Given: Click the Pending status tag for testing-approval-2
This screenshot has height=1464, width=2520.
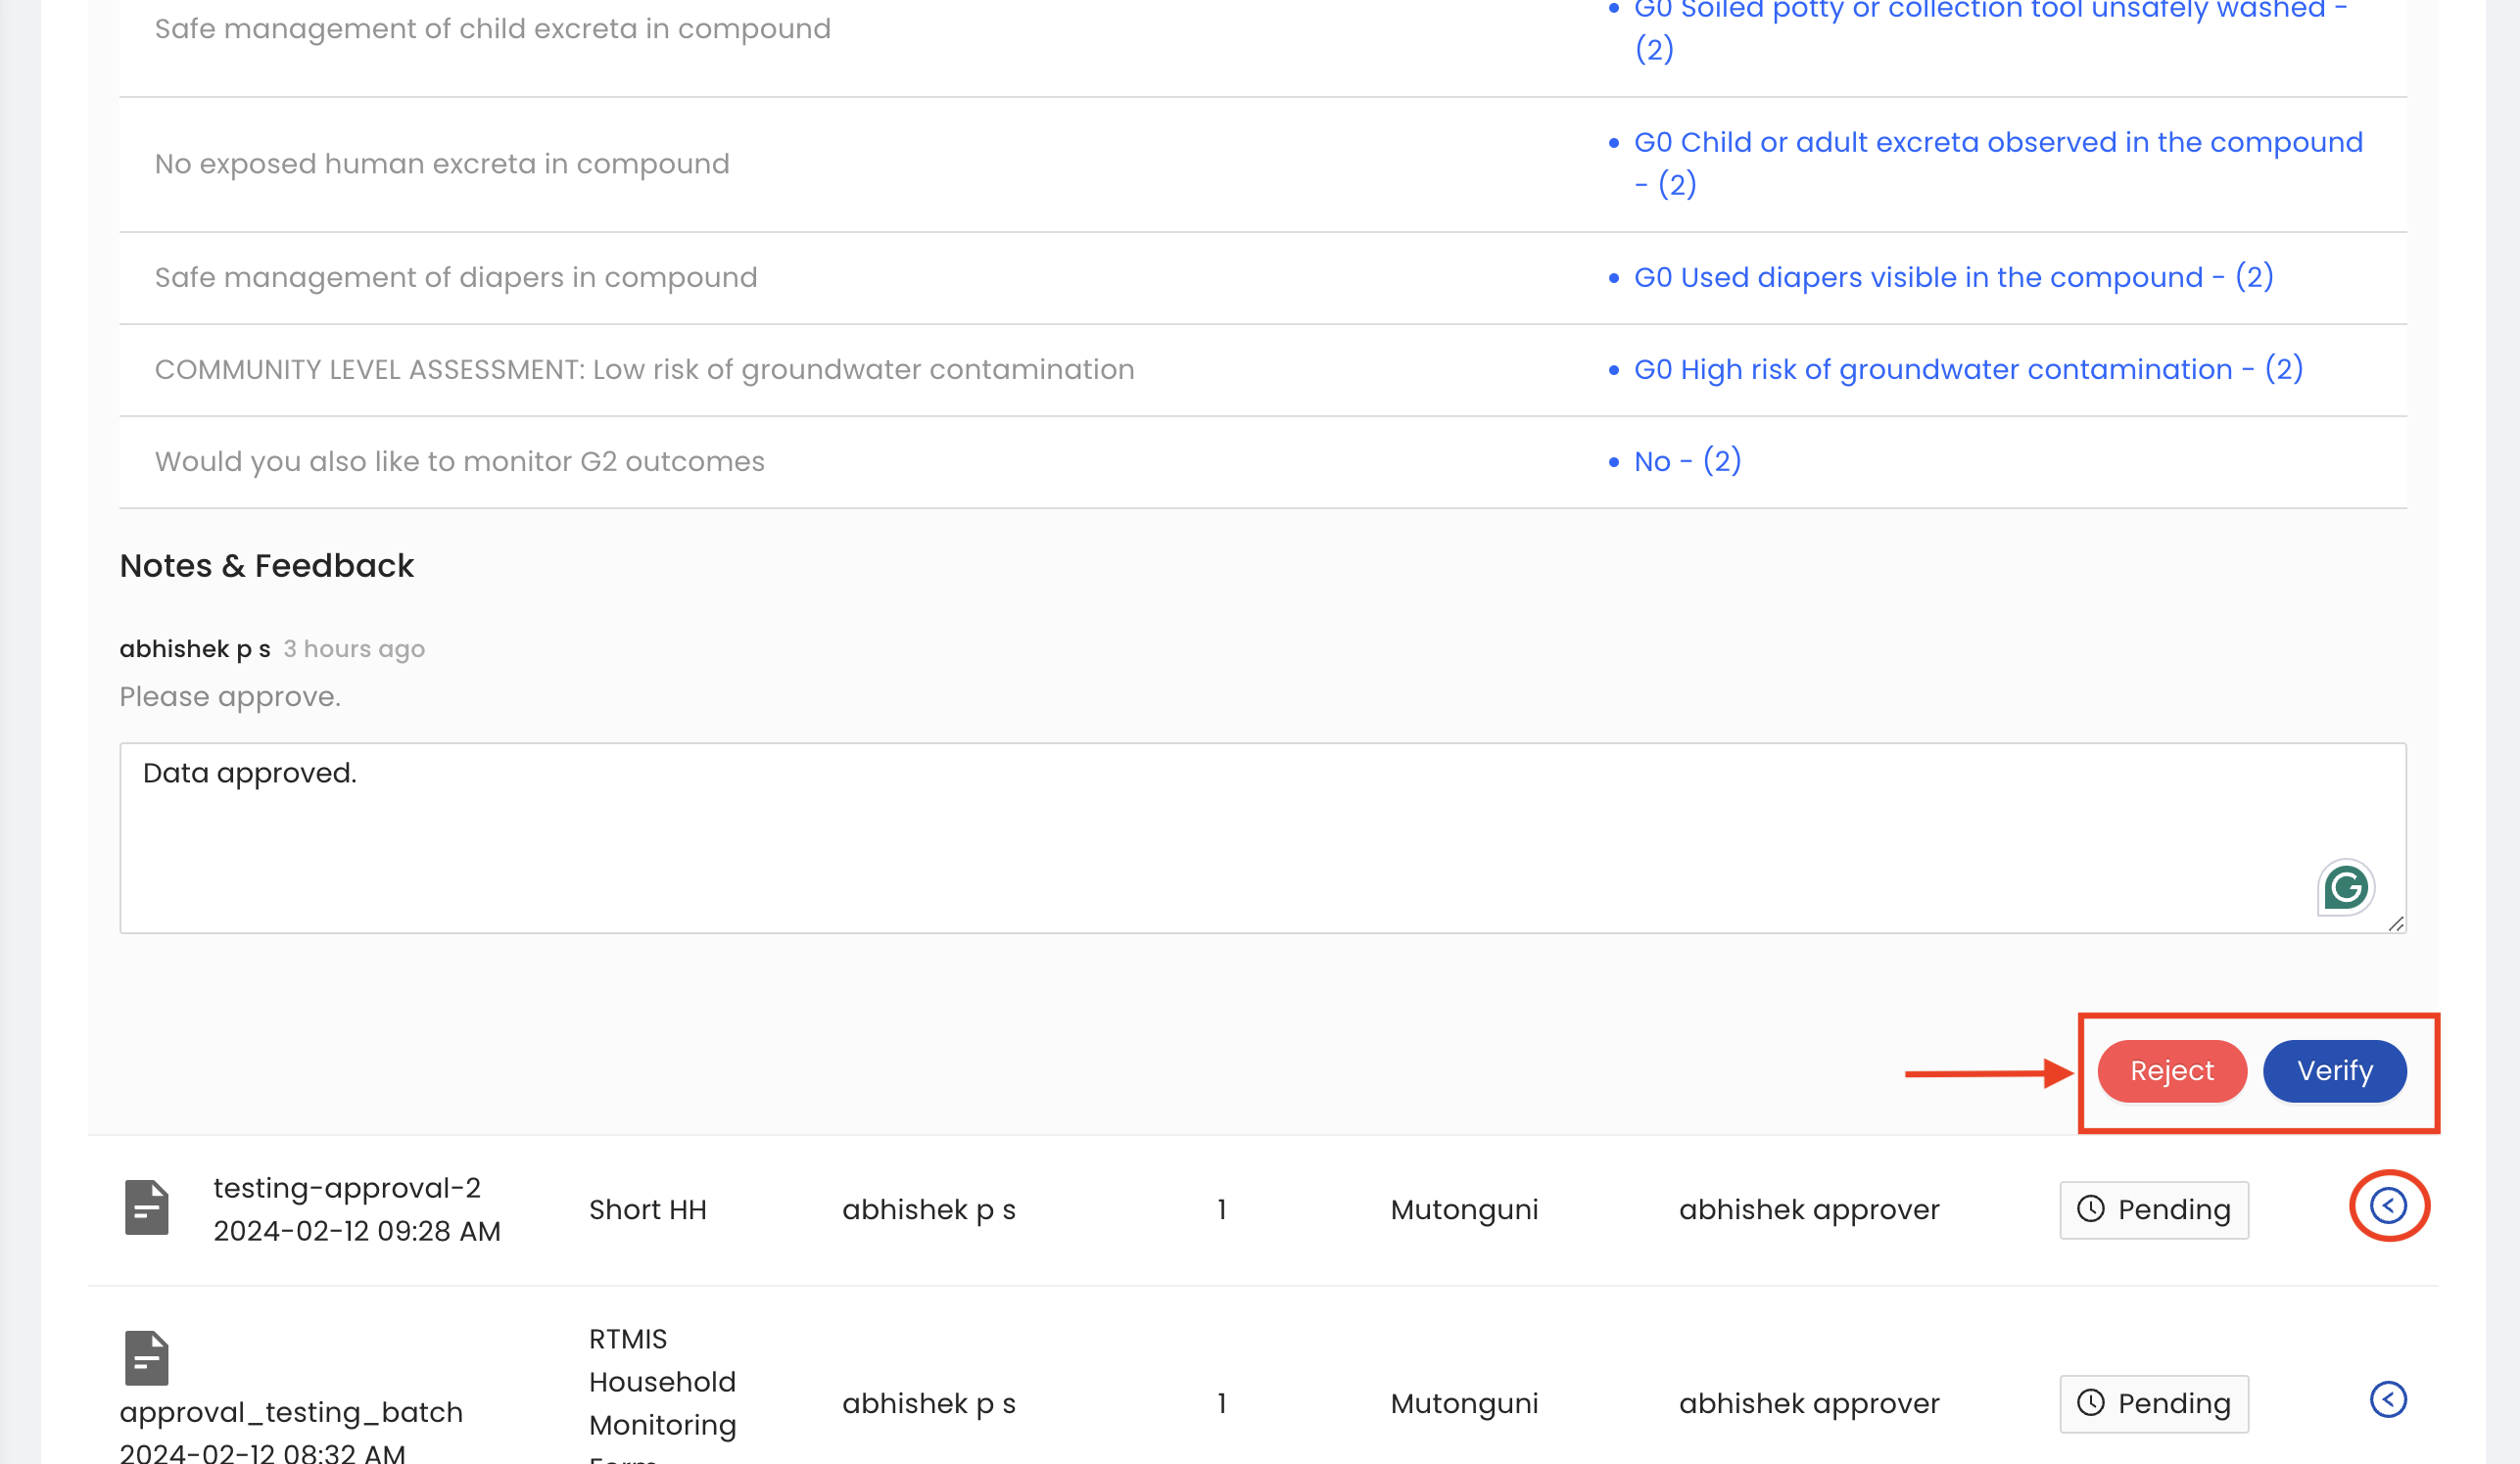Looking at the screenshot, I should (x=2154, y=1210).
